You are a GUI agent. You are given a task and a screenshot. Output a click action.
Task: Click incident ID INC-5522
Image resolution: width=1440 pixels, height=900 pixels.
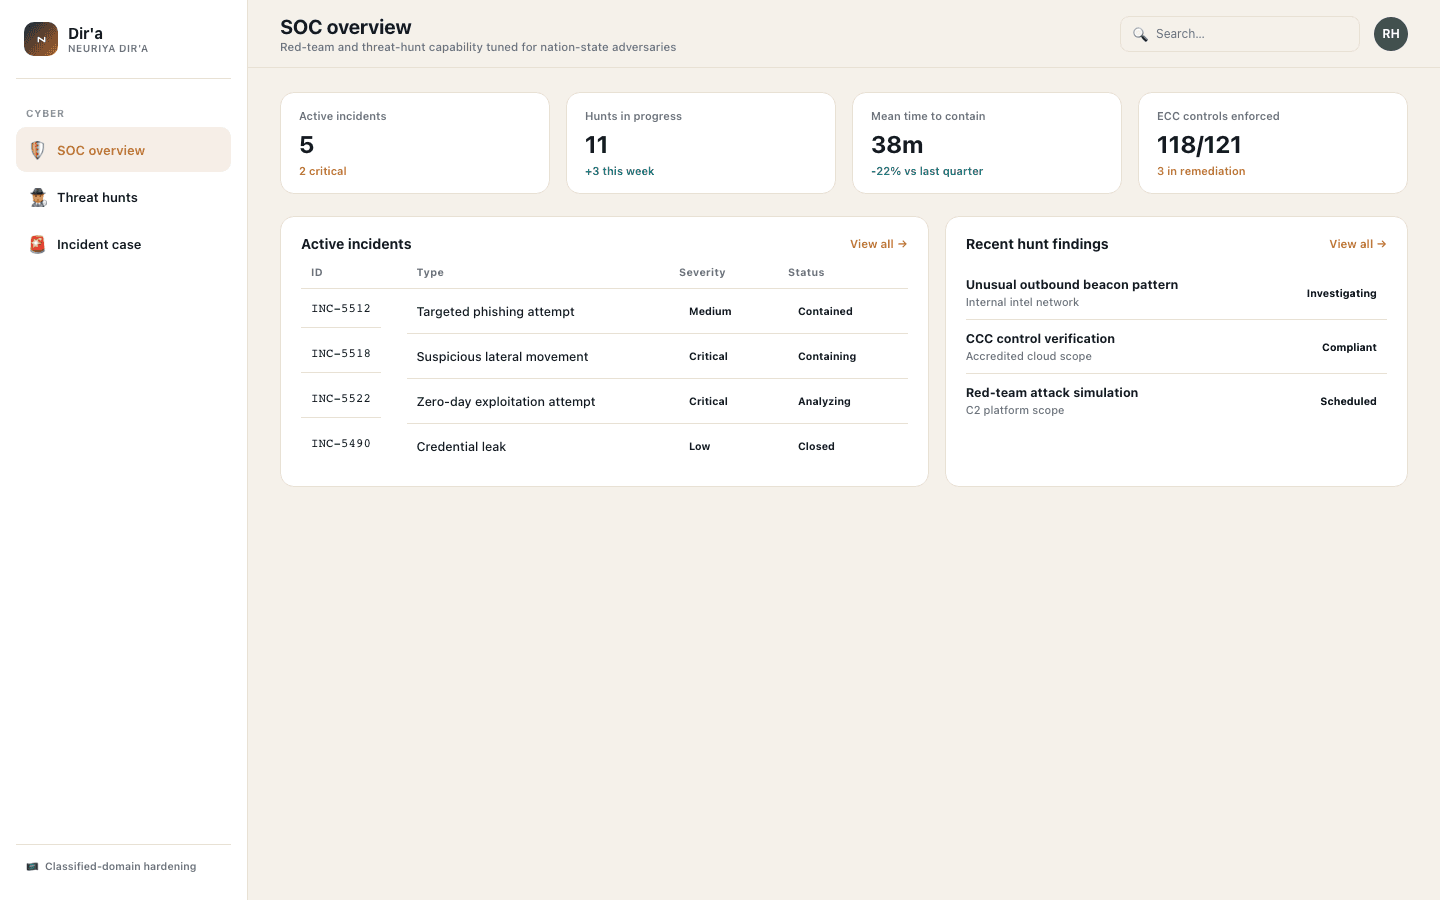click(341, 399)
